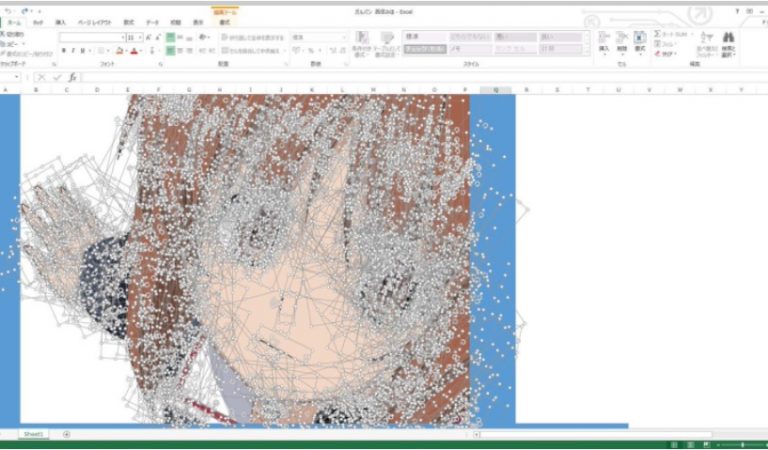768x450 pixels.
Task: Decrease font size with smaller A icon
Action: [158, 37]
